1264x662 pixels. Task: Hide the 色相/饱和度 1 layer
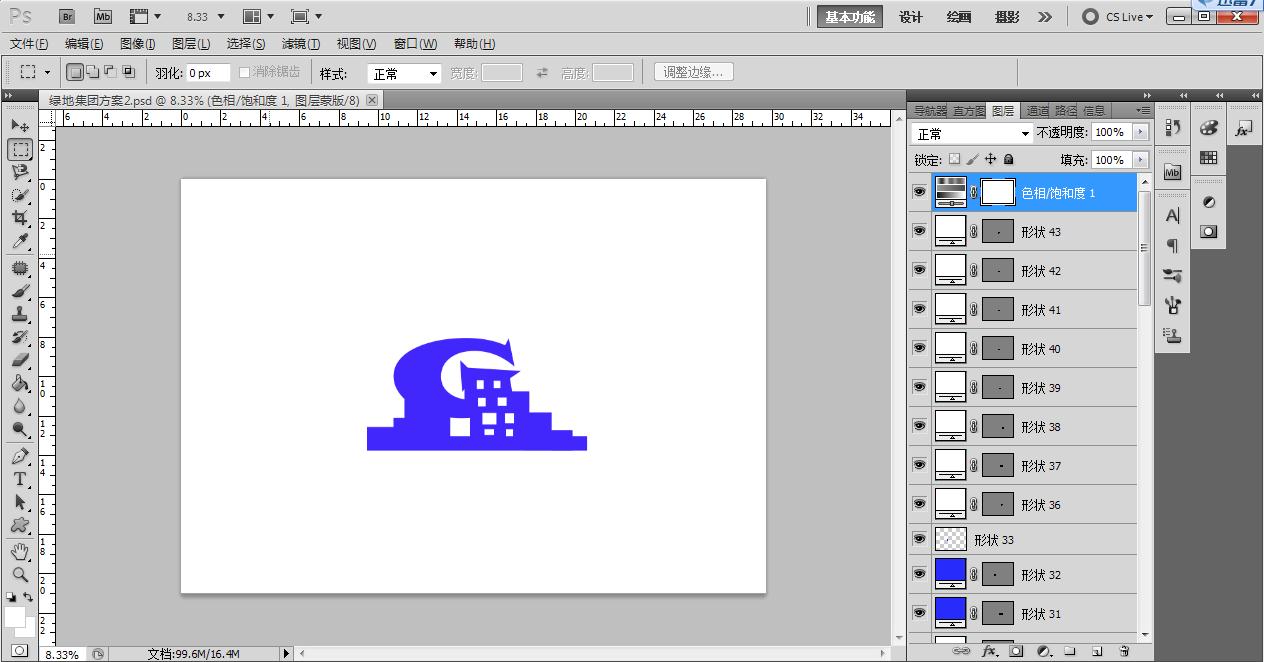click(x=919, y=192)
